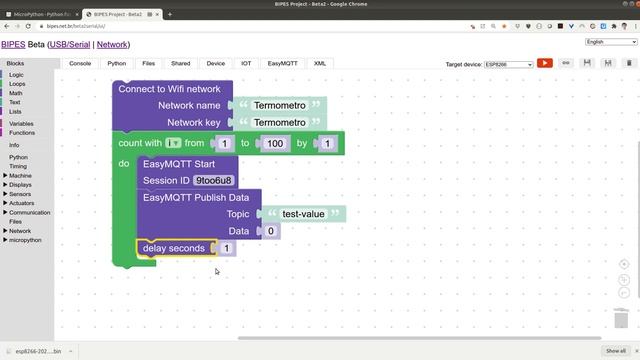Edit the Session ID field 9too6u8

coord(213,180)
